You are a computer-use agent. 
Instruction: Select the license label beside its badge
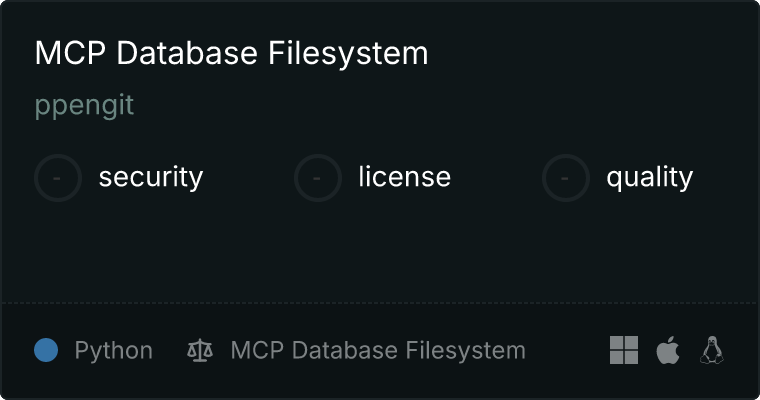pyautogui.click(x=404, y=178)
